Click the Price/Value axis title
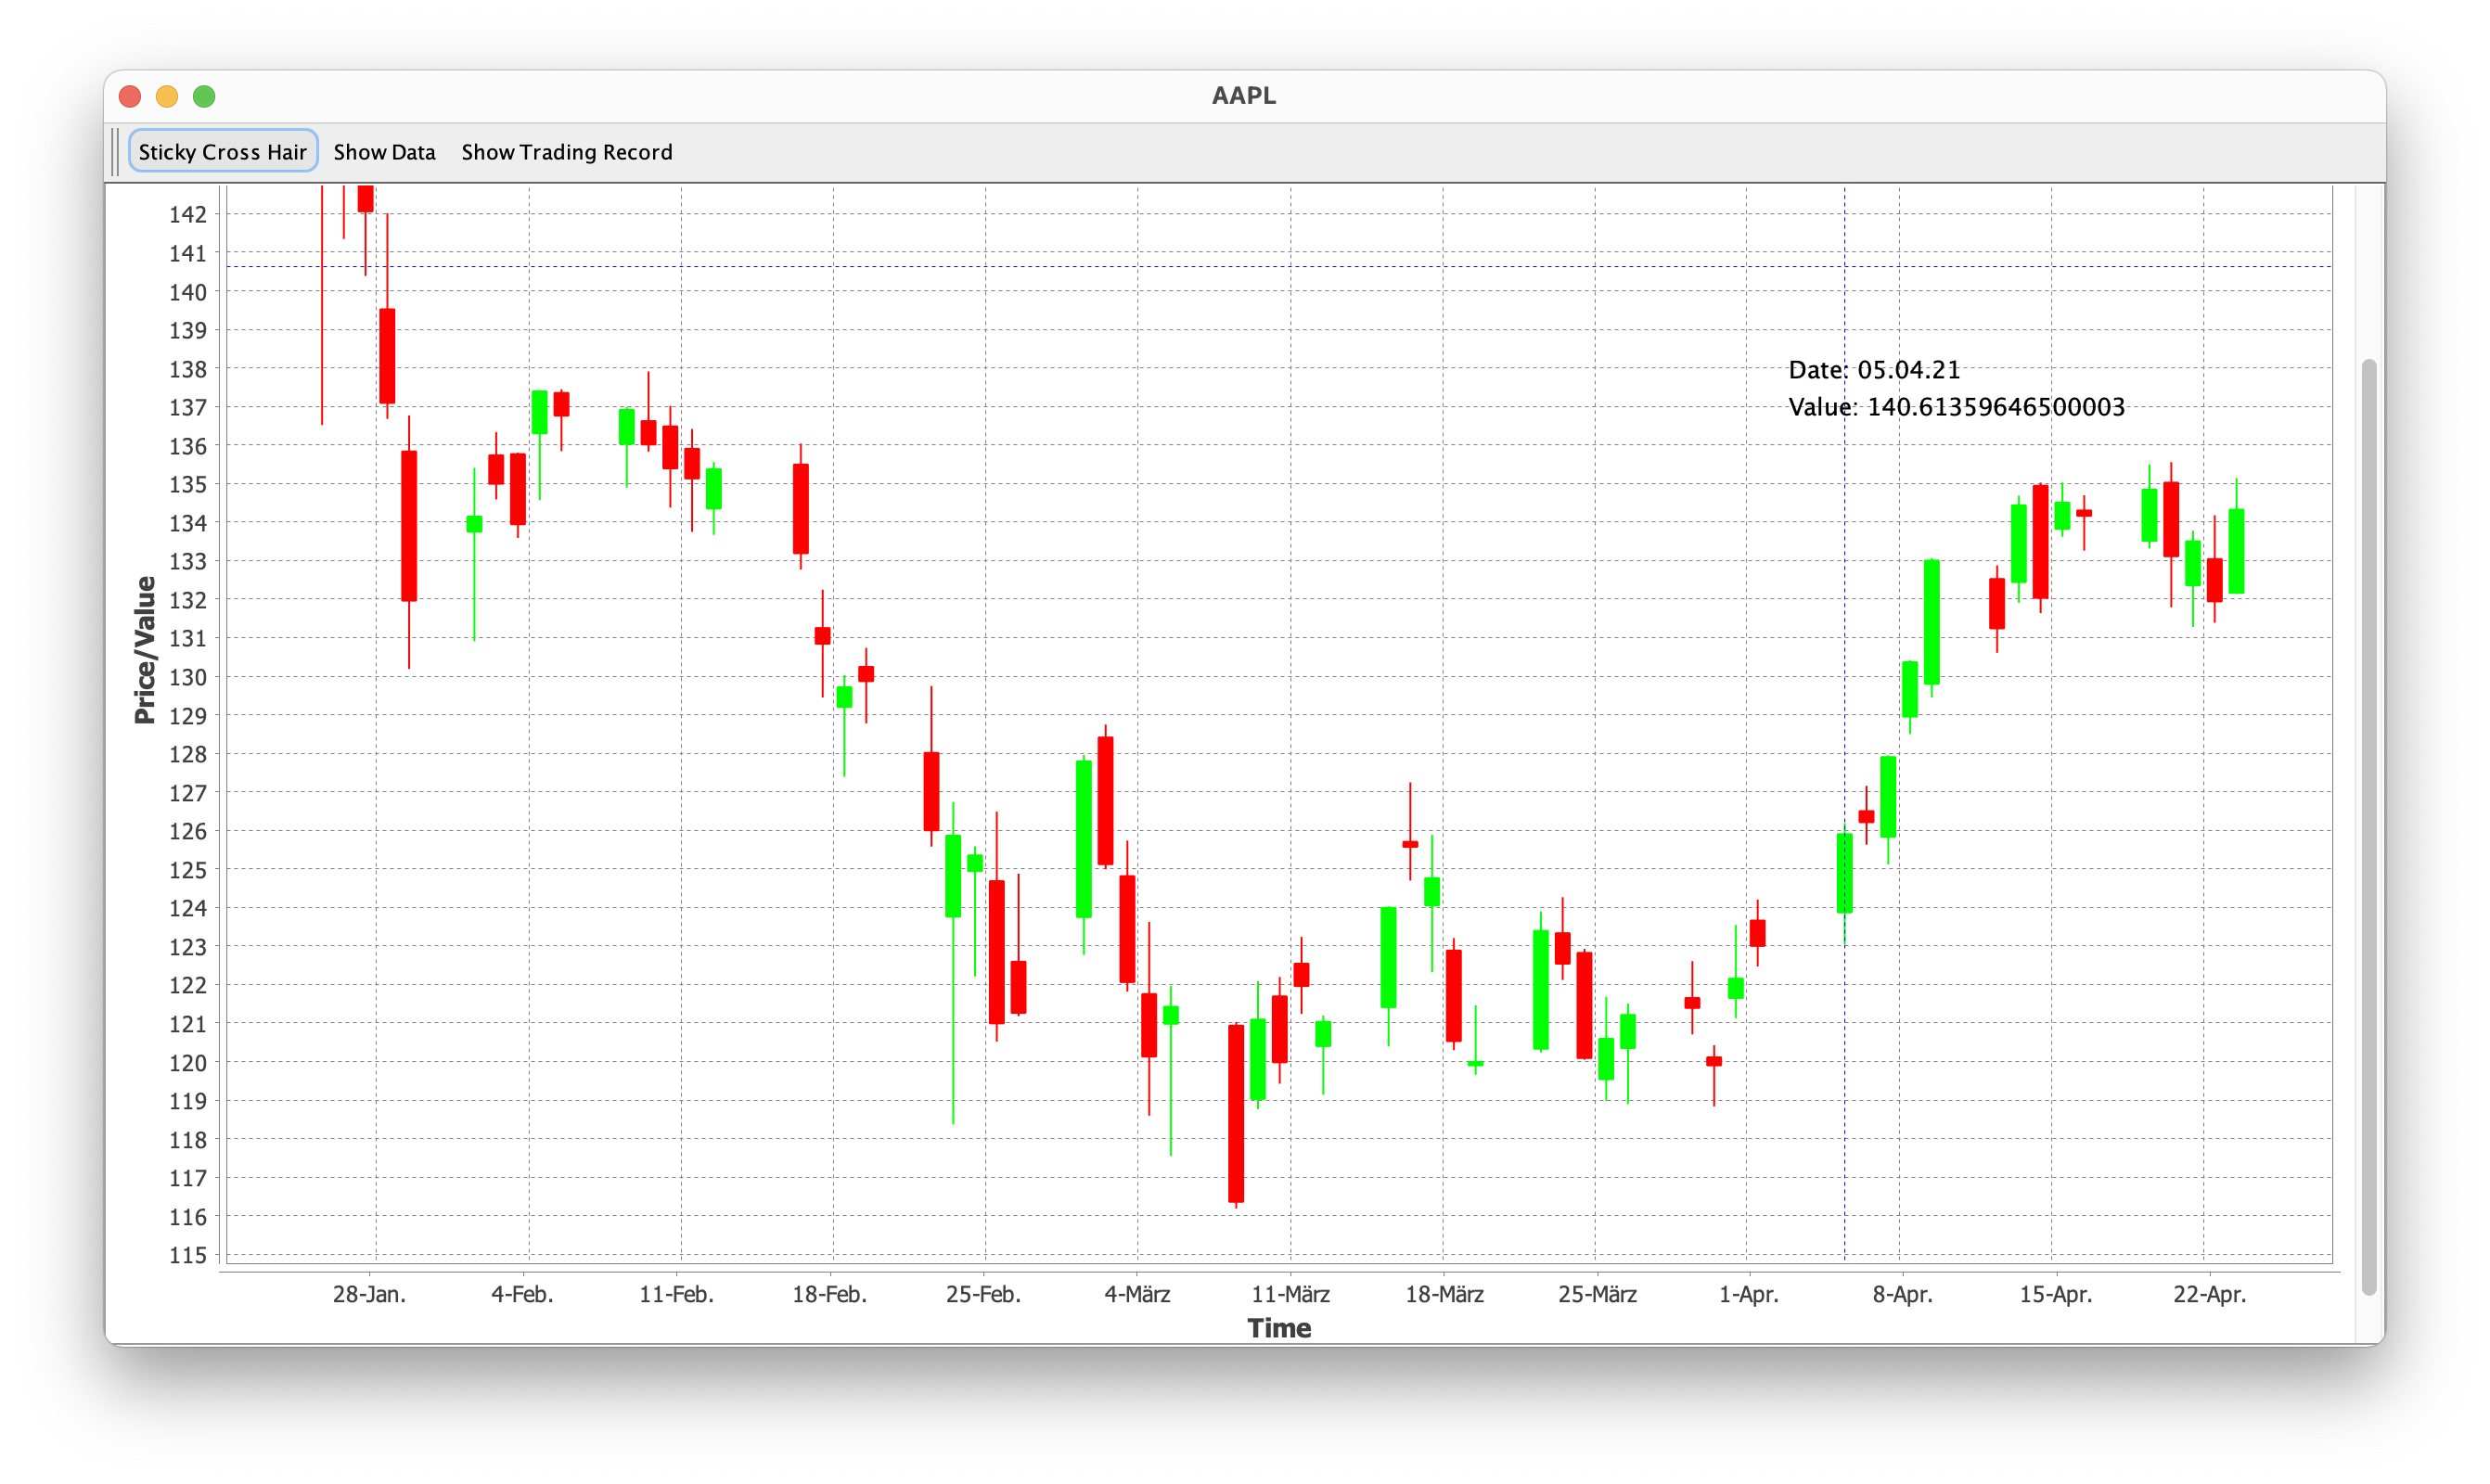Viewport: 2490px width, 1484px height. tap(146, 650)
